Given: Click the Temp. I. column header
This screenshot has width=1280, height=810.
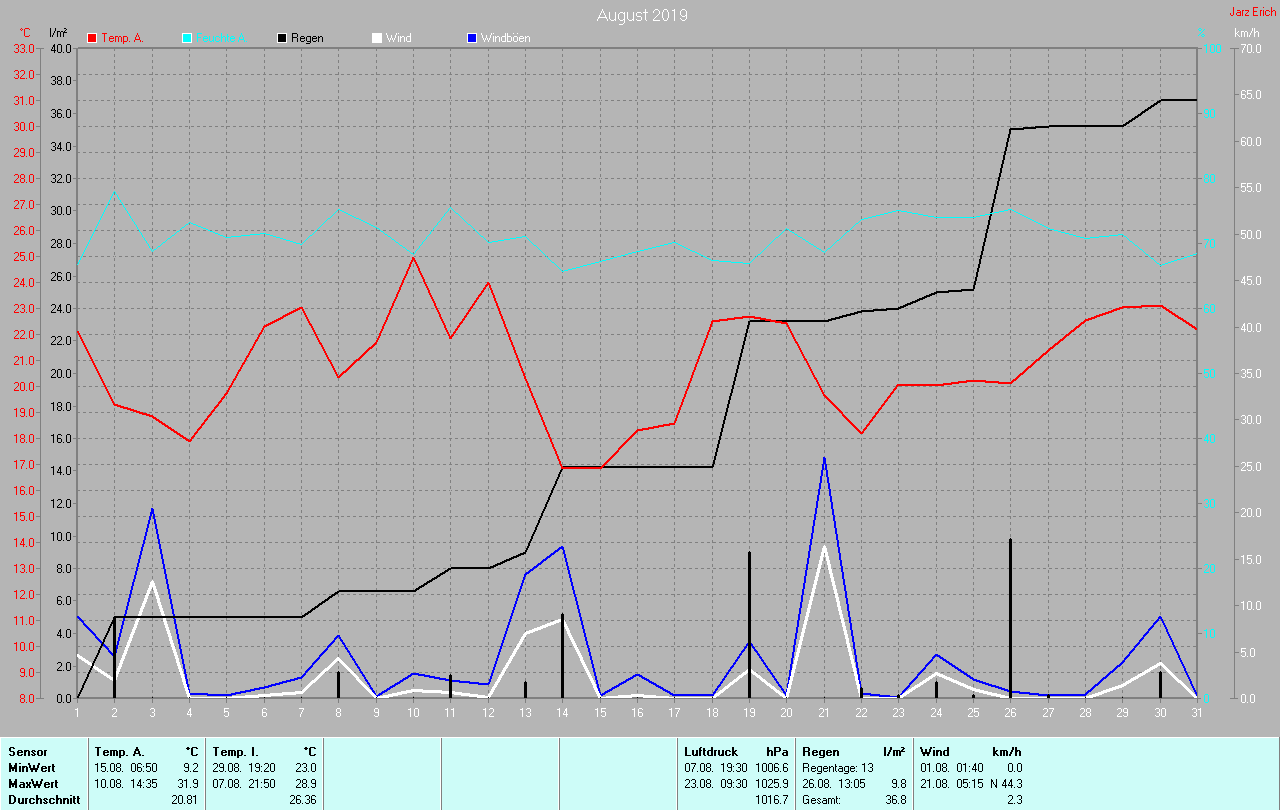Looking at the screenshot, I should (x=235, y=751).
